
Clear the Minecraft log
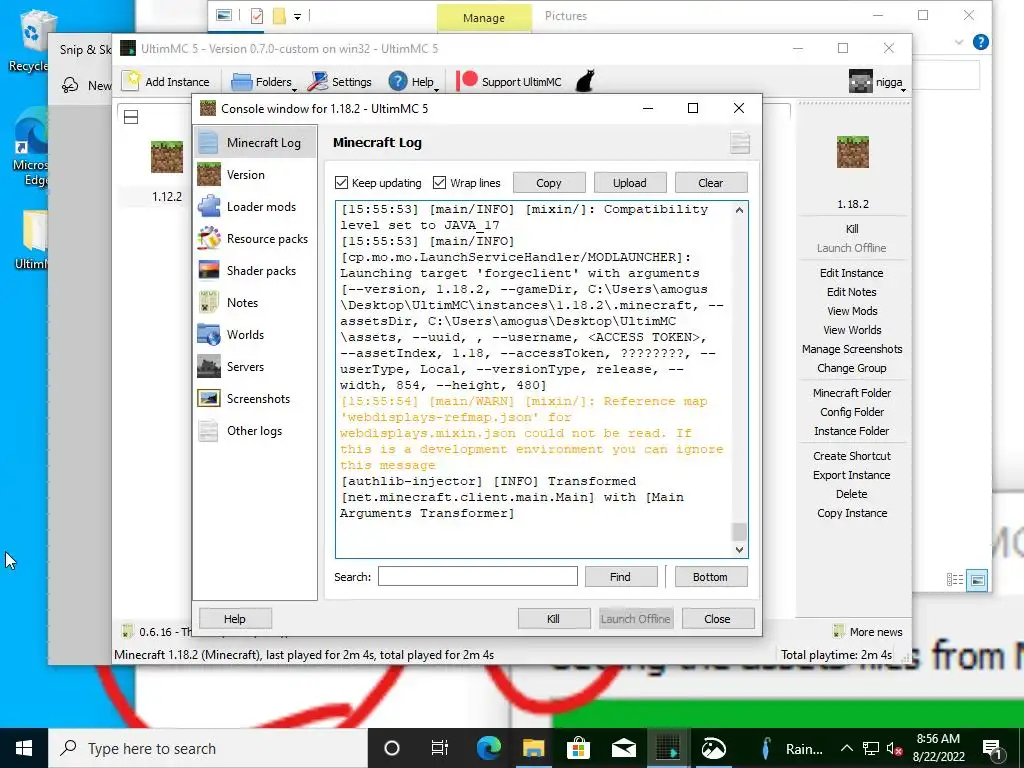pos(711,183)
